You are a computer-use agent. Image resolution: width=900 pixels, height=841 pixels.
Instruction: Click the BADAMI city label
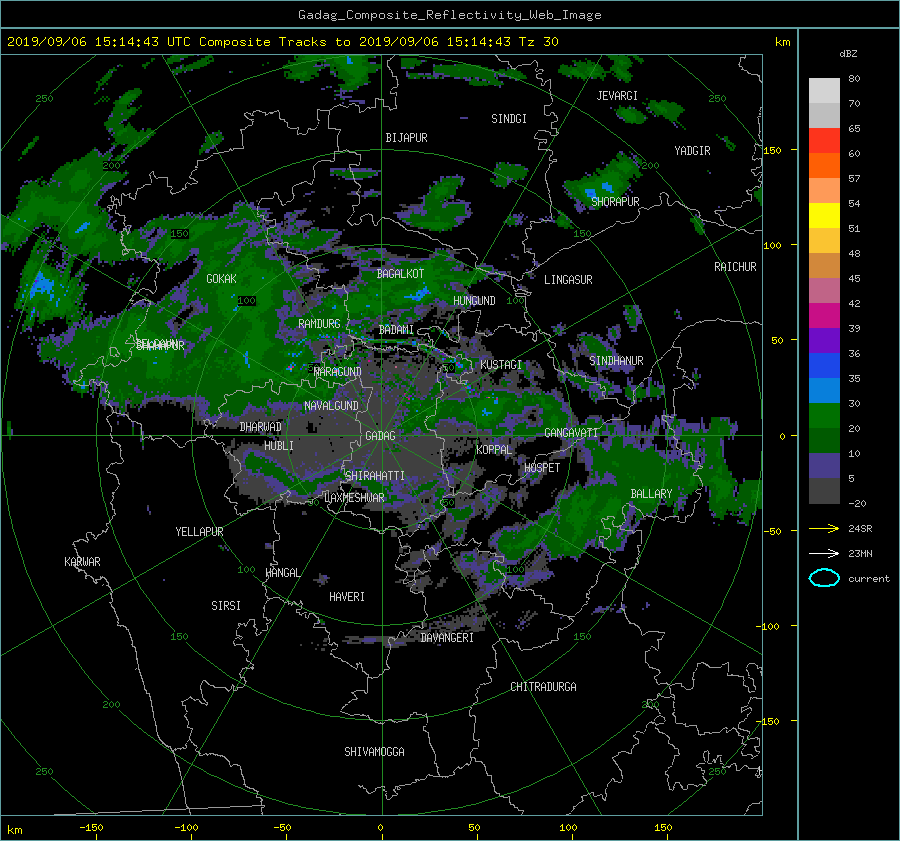[396, 330]
